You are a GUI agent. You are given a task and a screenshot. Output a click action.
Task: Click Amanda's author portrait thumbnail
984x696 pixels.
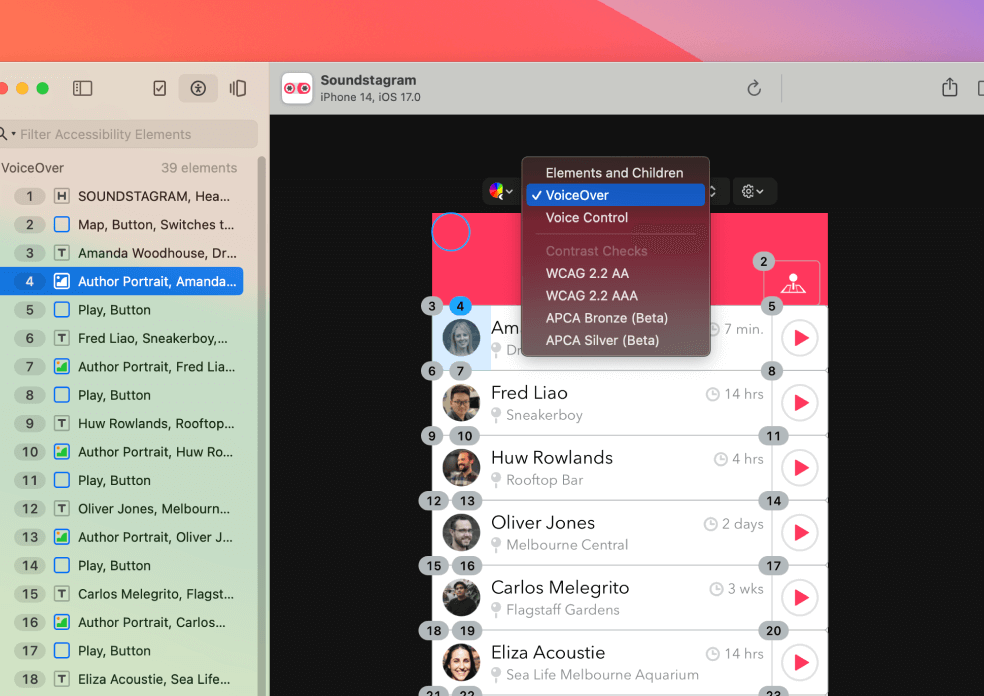pos(461,338)
